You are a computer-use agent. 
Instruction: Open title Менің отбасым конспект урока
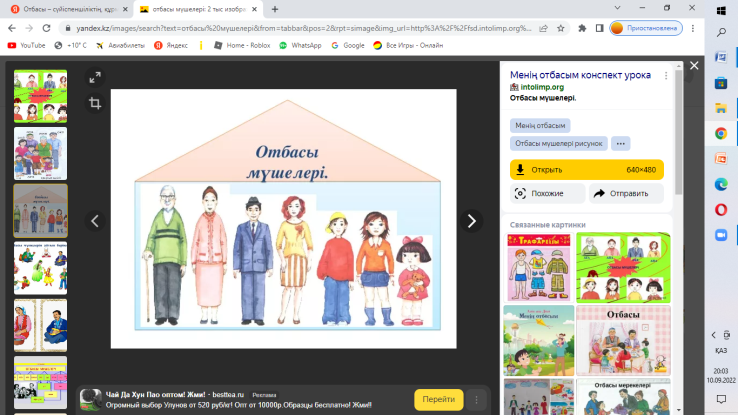[580, 75]
